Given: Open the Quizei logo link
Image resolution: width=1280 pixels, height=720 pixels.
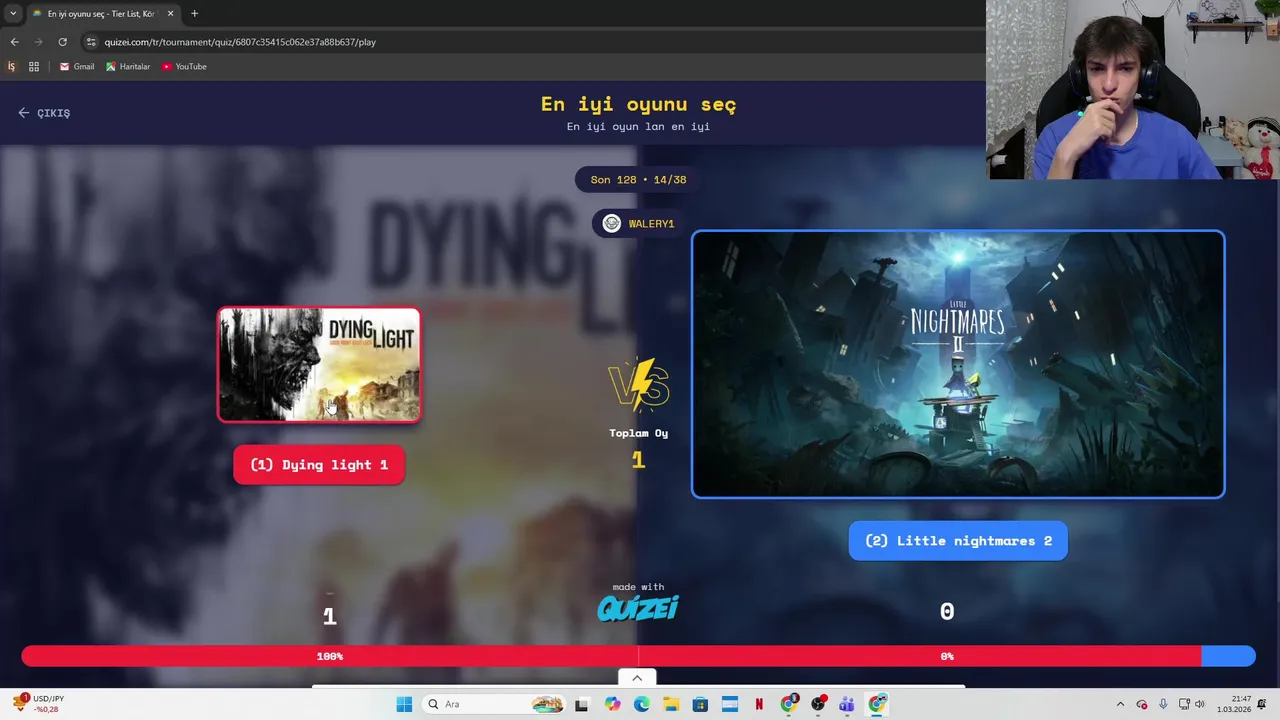Looking at the screenshot, I should [638, 608].
